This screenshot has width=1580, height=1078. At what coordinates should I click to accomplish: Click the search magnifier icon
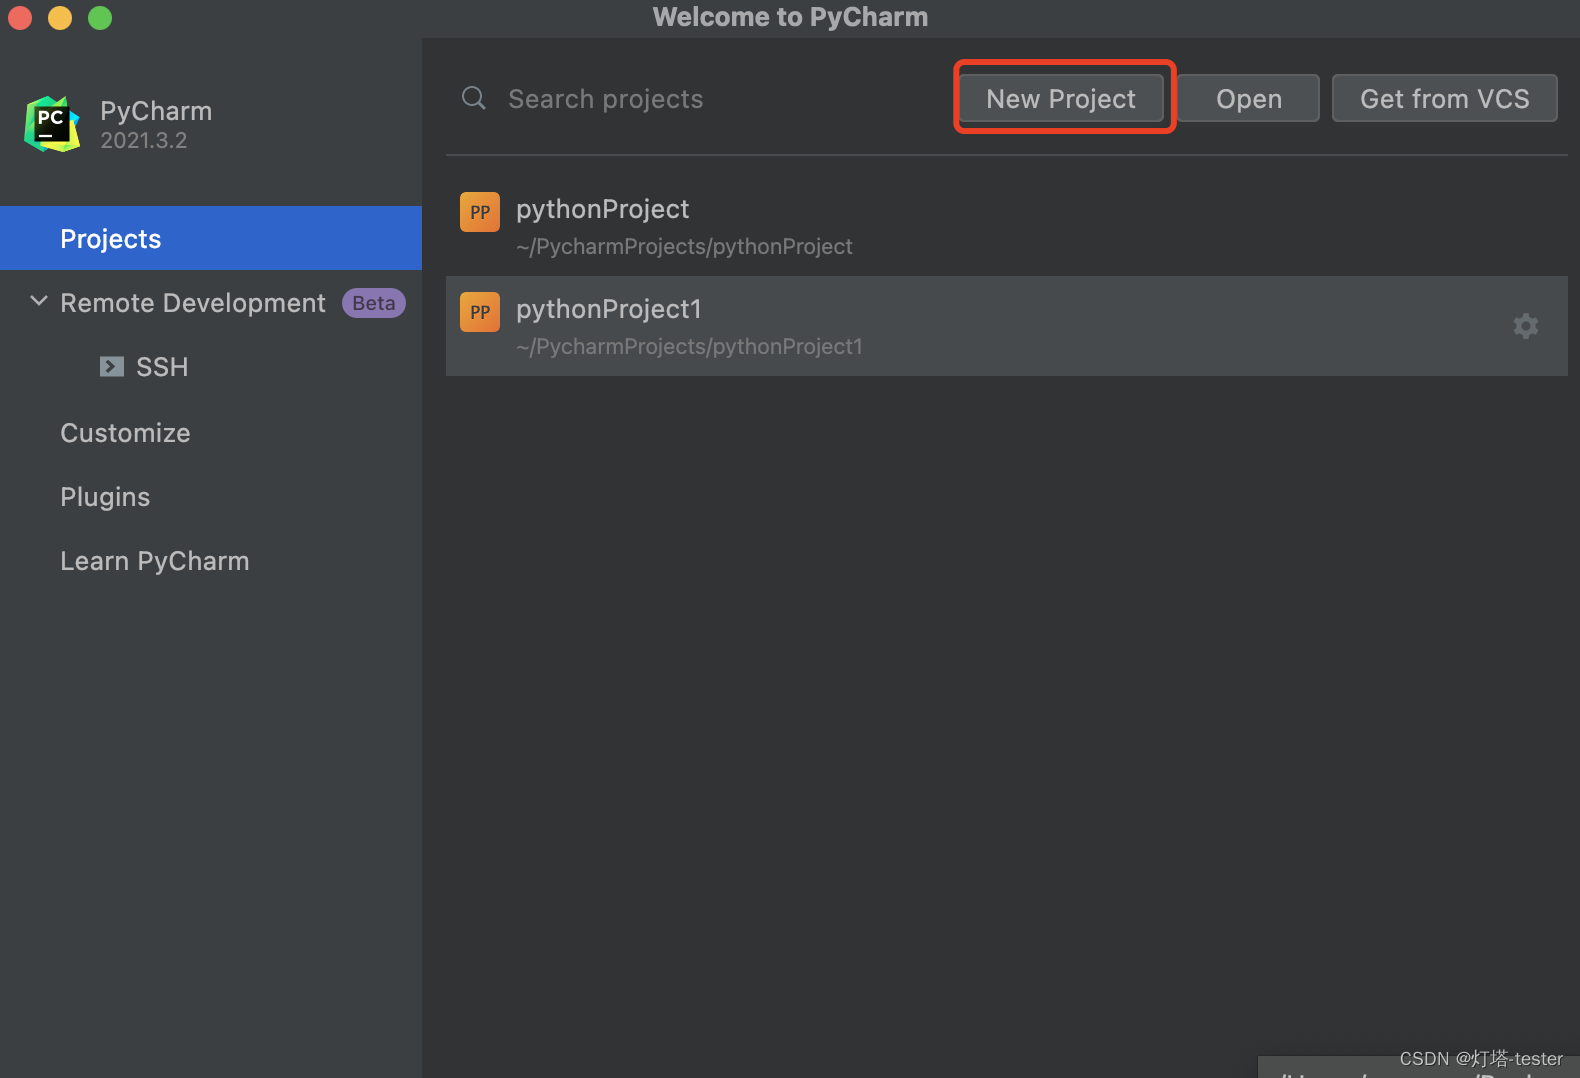coord(474,98)
